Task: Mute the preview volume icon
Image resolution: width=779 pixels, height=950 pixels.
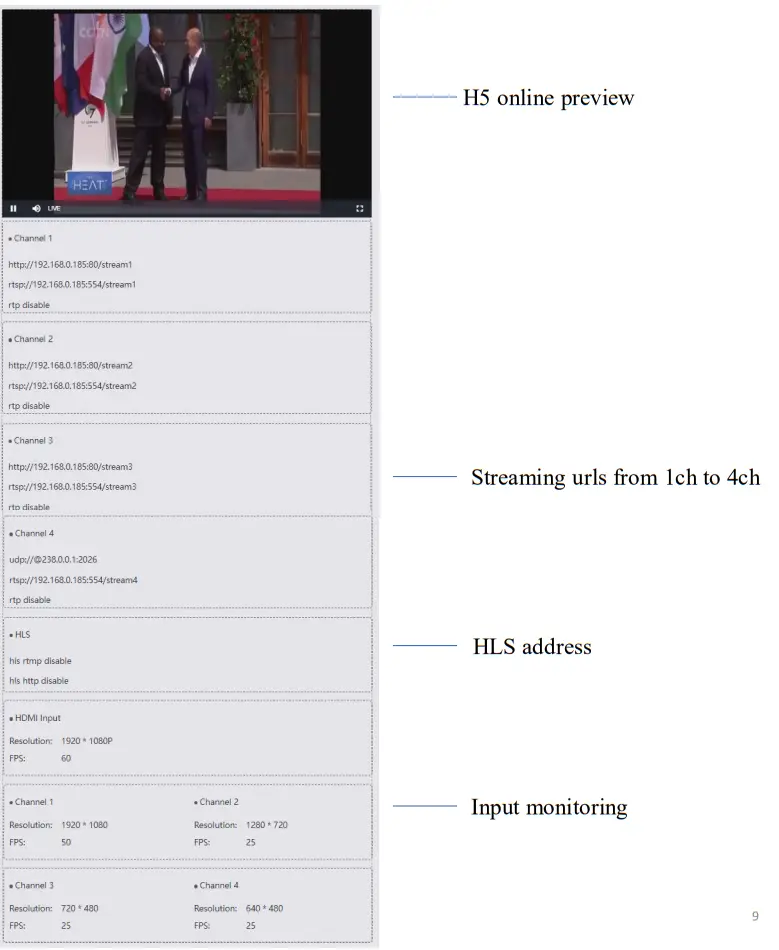Action: (x=36, y=208)
